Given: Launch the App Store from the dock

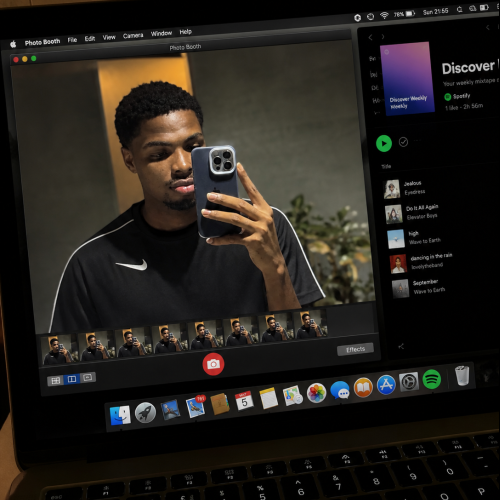Looking at the screenshot, I should 386,385.
